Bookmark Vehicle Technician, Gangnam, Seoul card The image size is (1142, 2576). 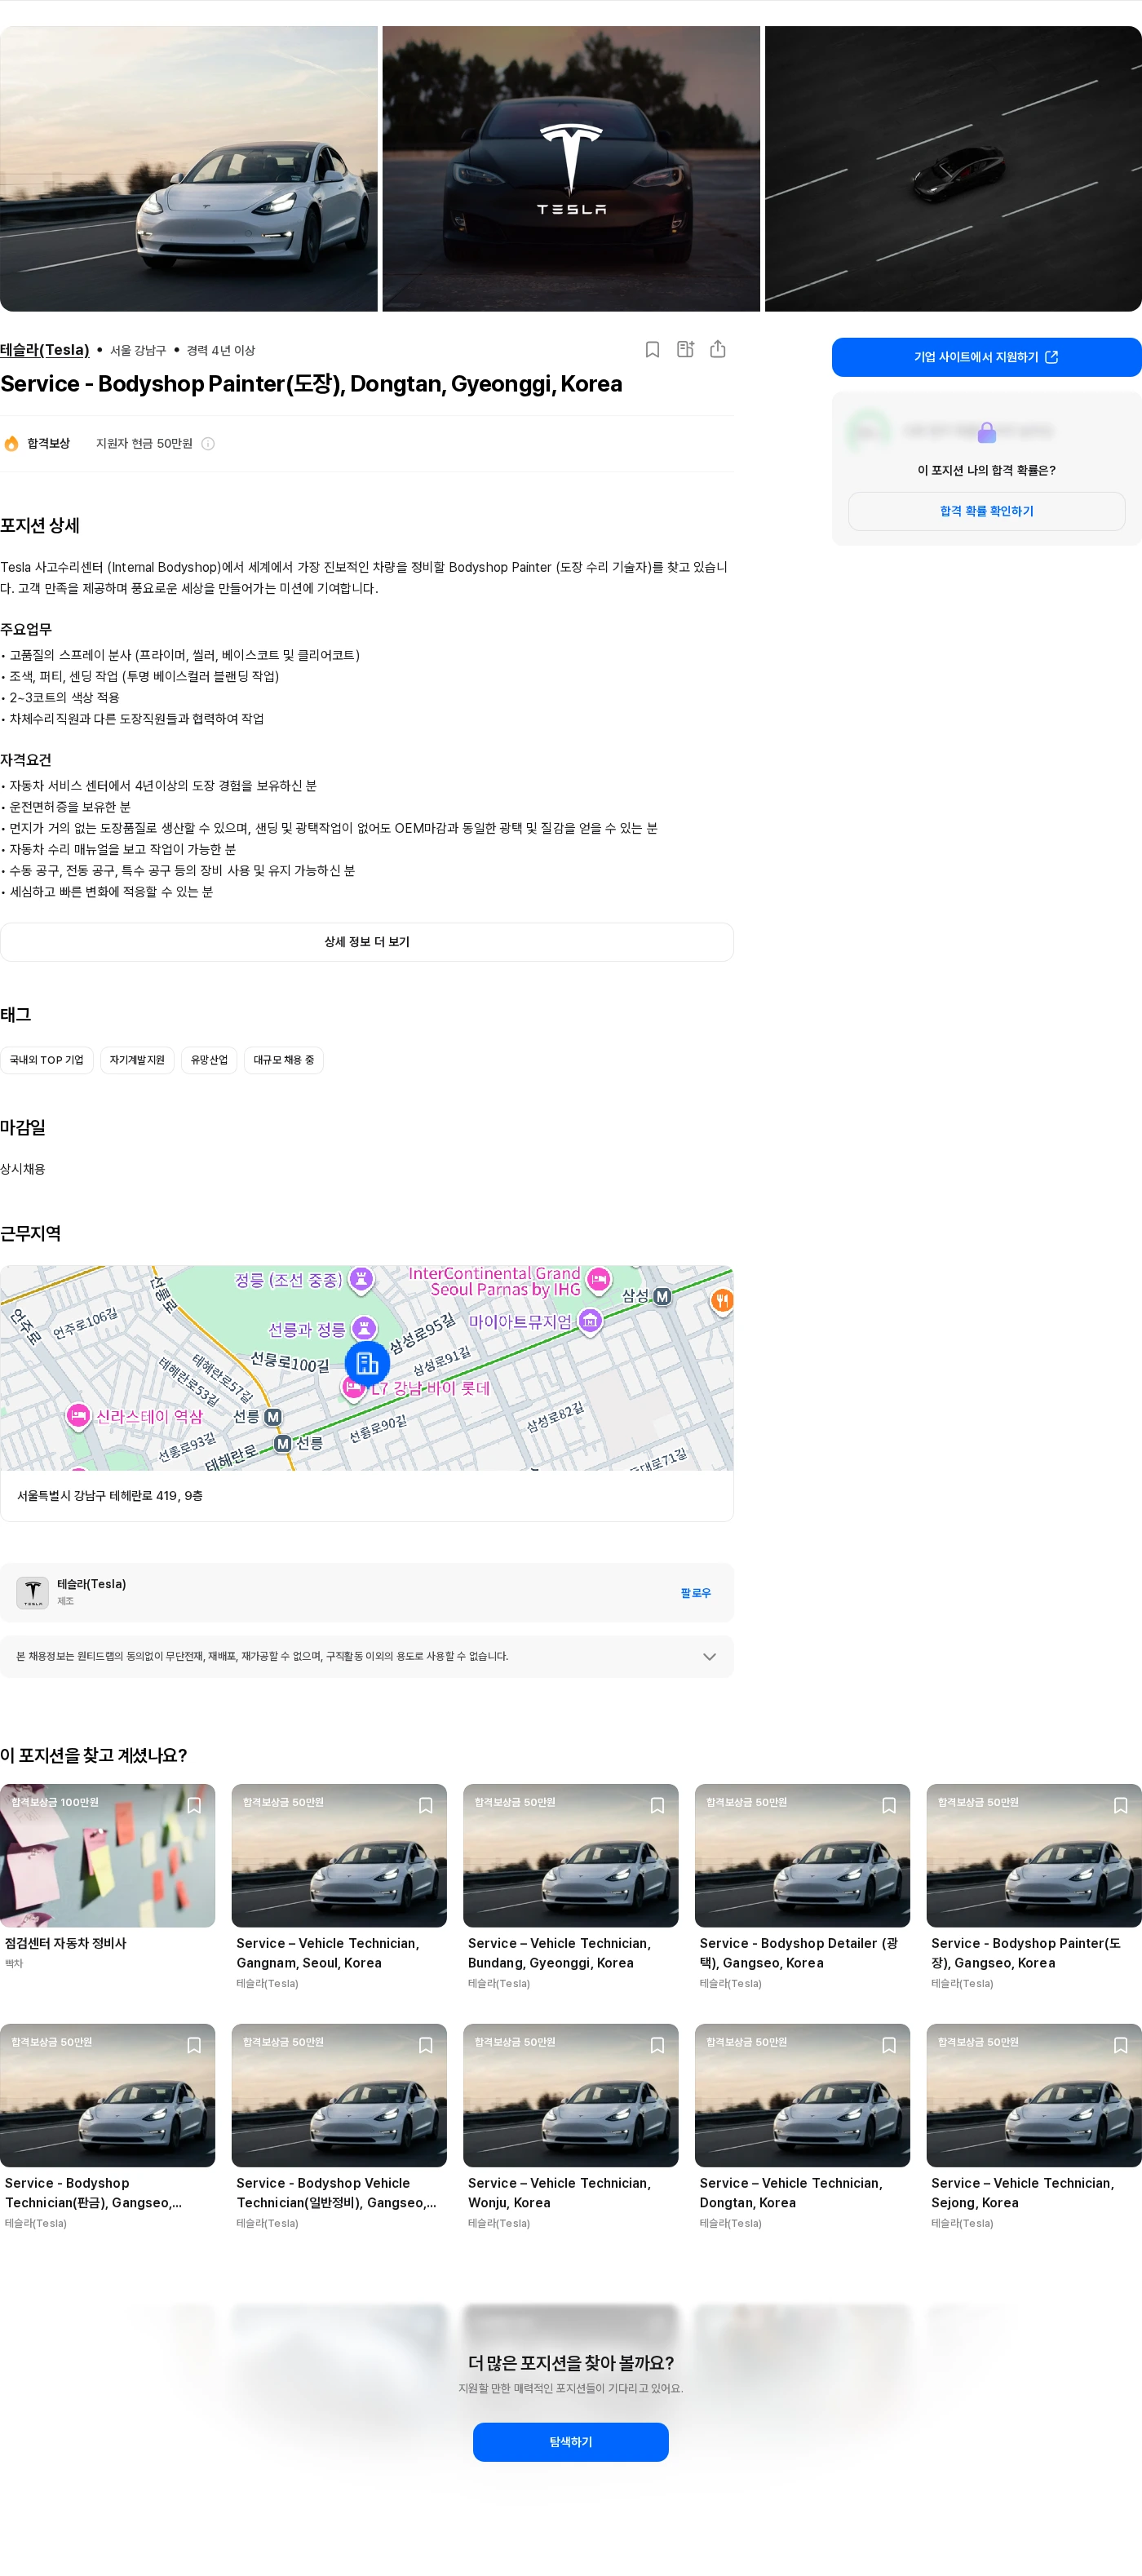(x=426, y=1805)
